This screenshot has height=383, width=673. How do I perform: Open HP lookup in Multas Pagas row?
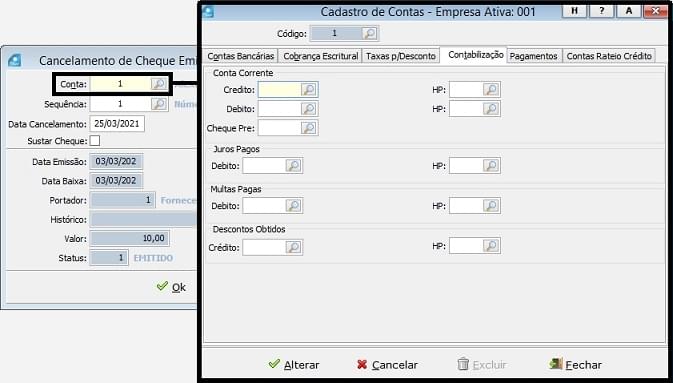click(x=491, y=206)
